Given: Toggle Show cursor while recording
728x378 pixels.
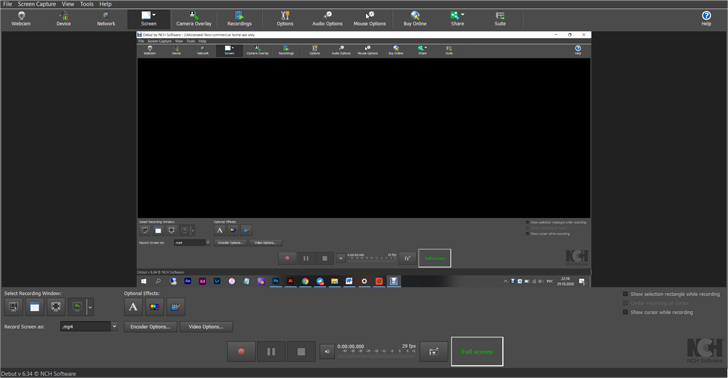Looking at the screenshot, I should point(625,312).
